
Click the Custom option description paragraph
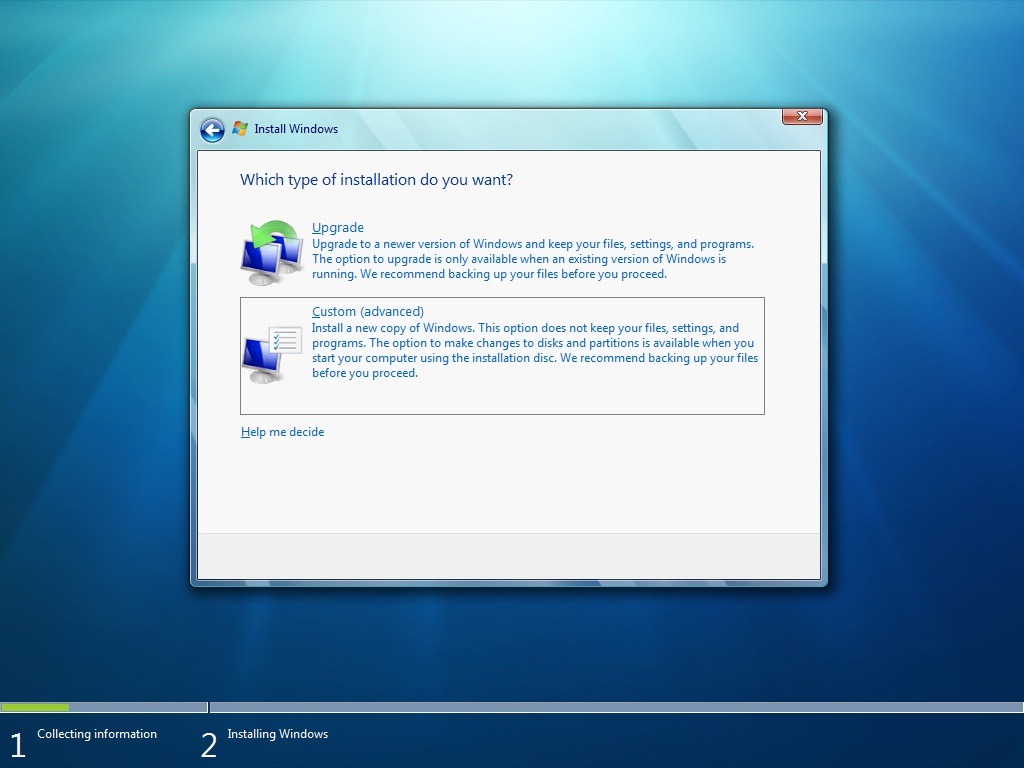point(535,351)
